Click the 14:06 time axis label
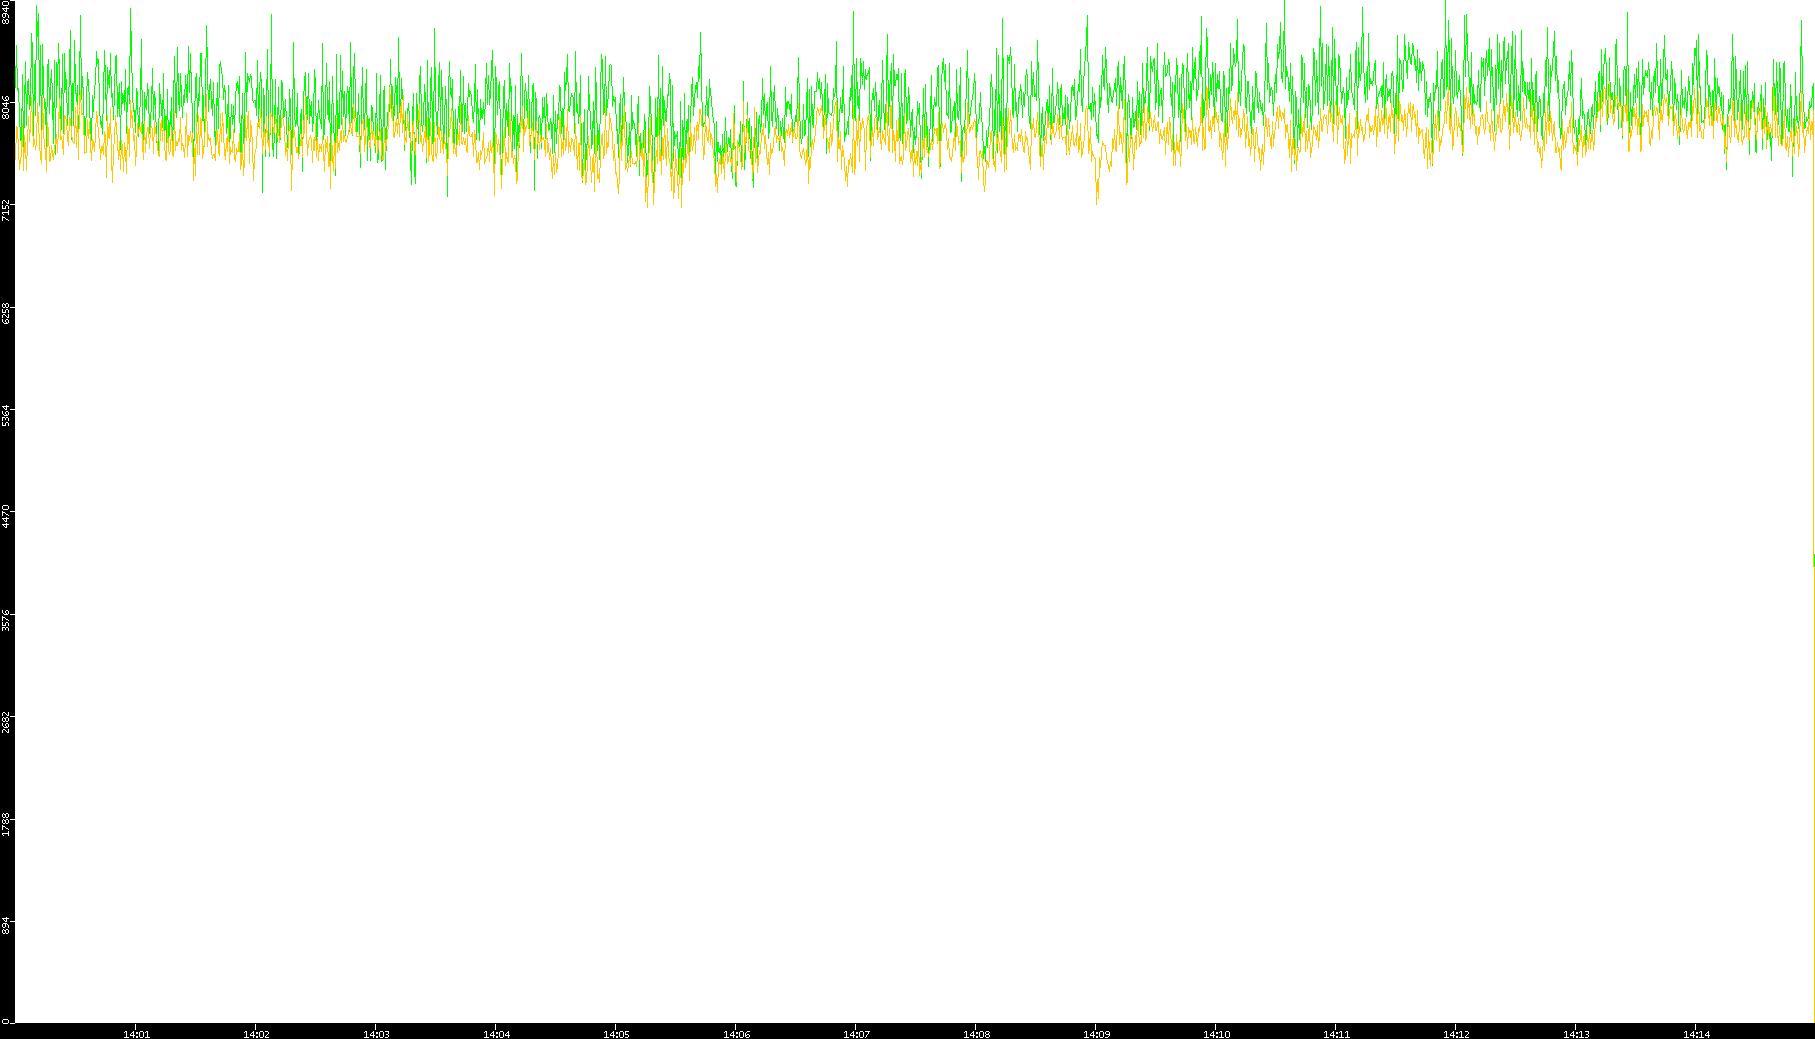This screenshot has height=1039, width=1815. pyautogui.click(x=736, y=1034)
